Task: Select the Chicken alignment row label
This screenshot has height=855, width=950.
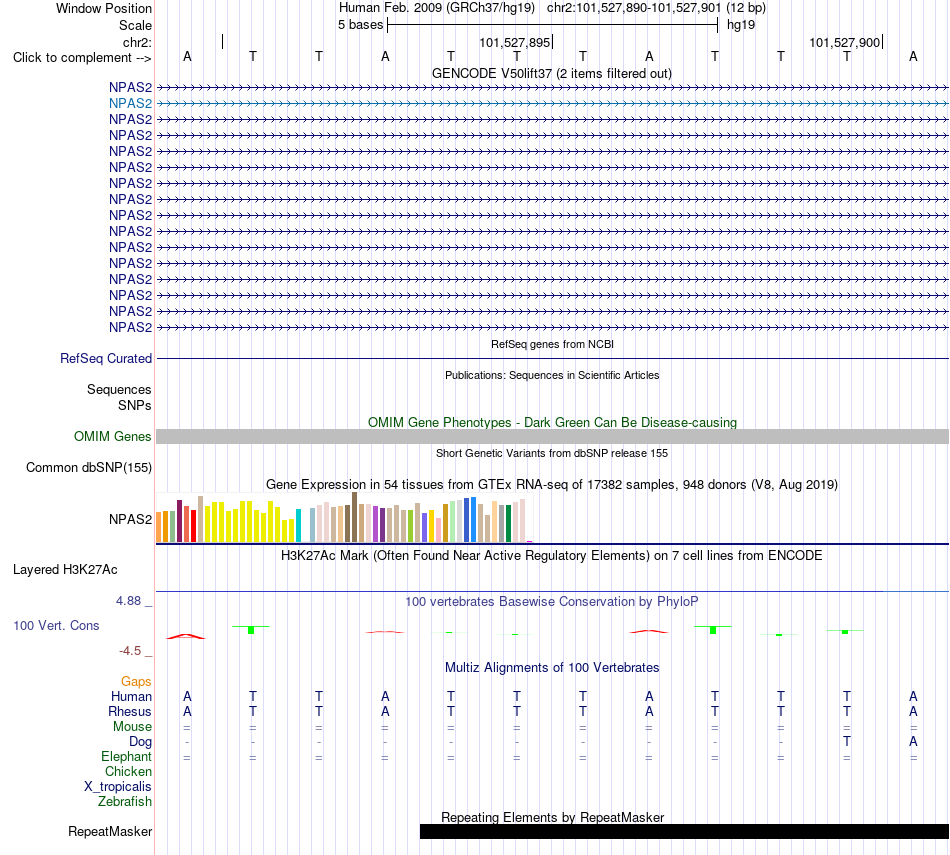Action: 128,771
